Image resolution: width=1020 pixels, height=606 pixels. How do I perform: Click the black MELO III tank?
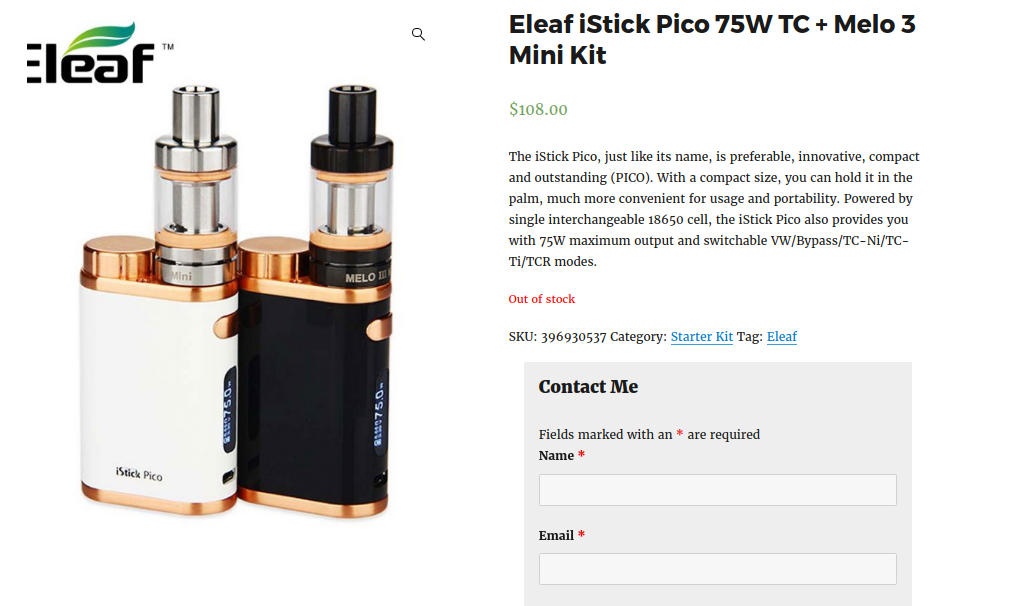(352, 185)
